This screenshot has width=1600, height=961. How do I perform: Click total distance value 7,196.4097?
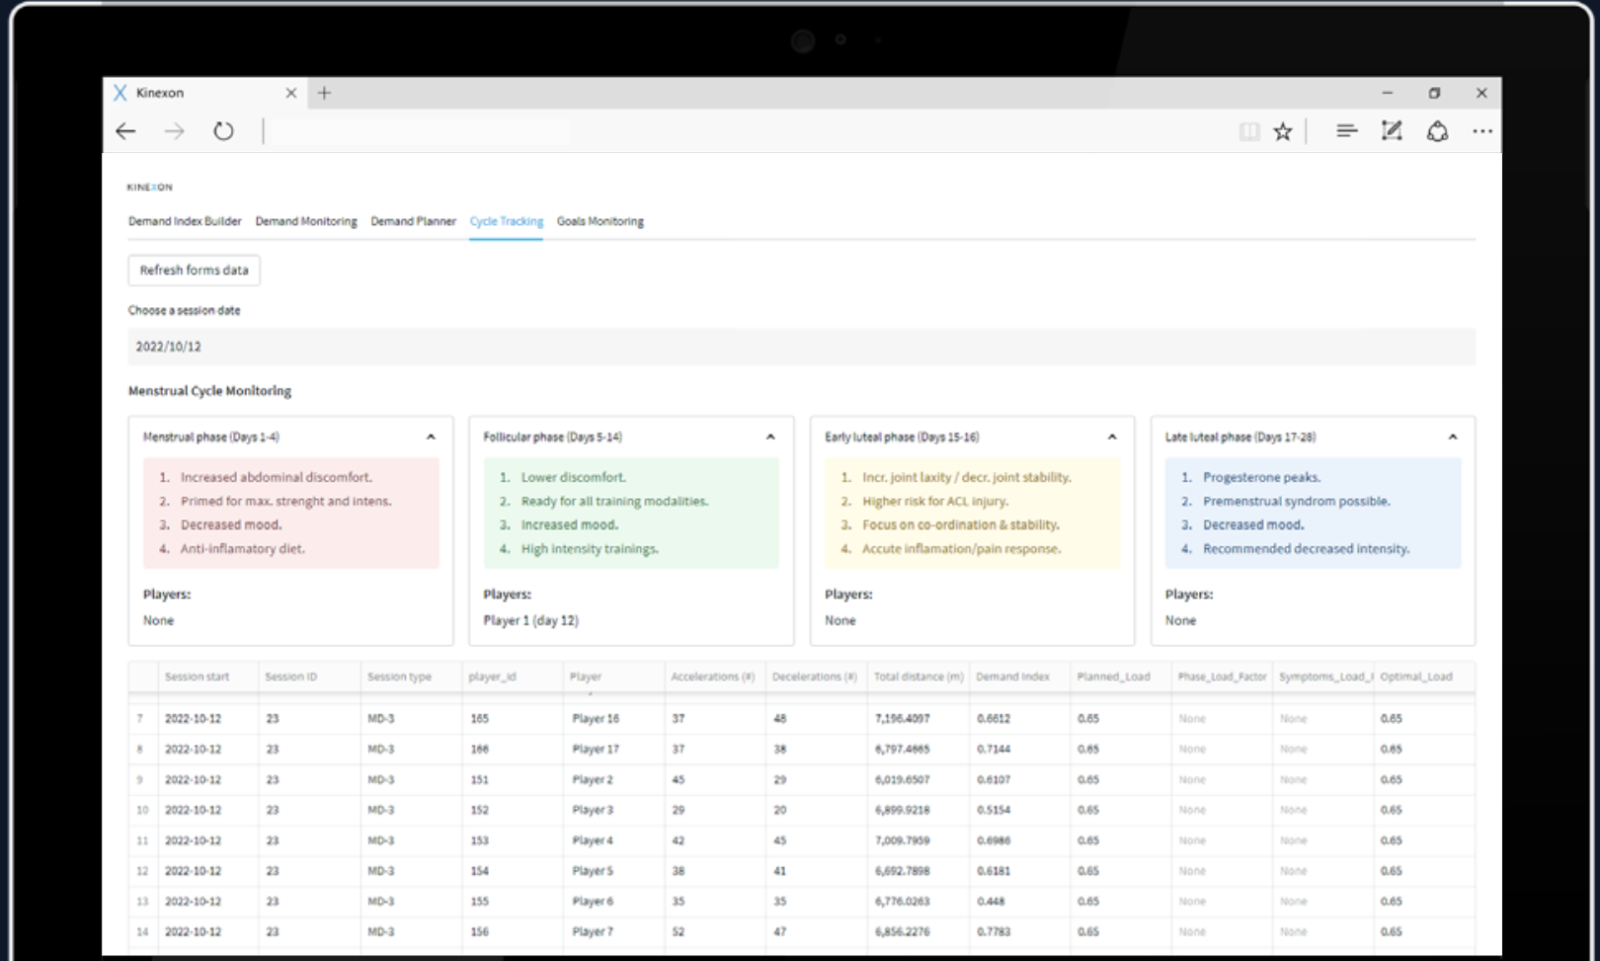click(x=902, y=719)
